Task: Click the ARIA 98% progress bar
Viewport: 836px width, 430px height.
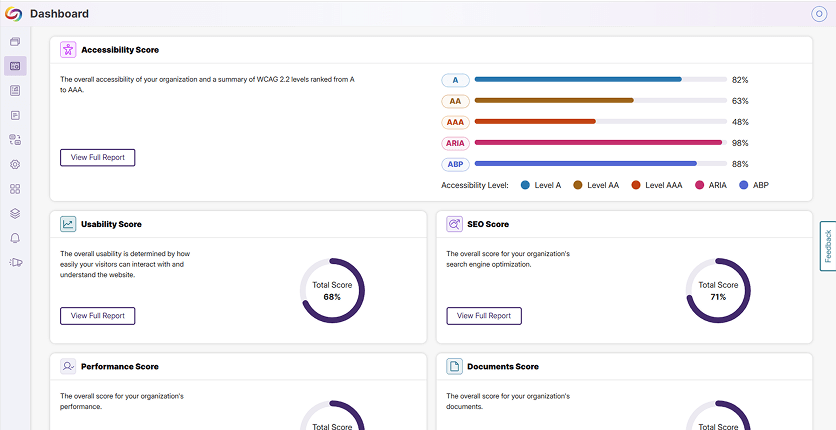Action: [598, 143]
